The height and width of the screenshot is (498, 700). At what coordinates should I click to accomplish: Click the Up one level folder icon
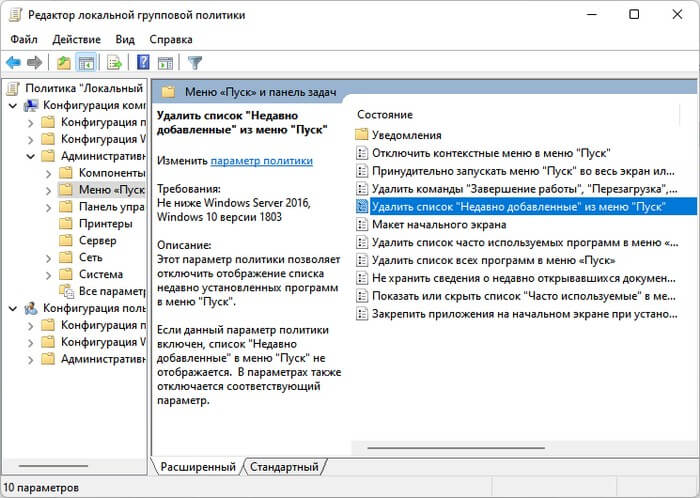(x=64, y=62)
